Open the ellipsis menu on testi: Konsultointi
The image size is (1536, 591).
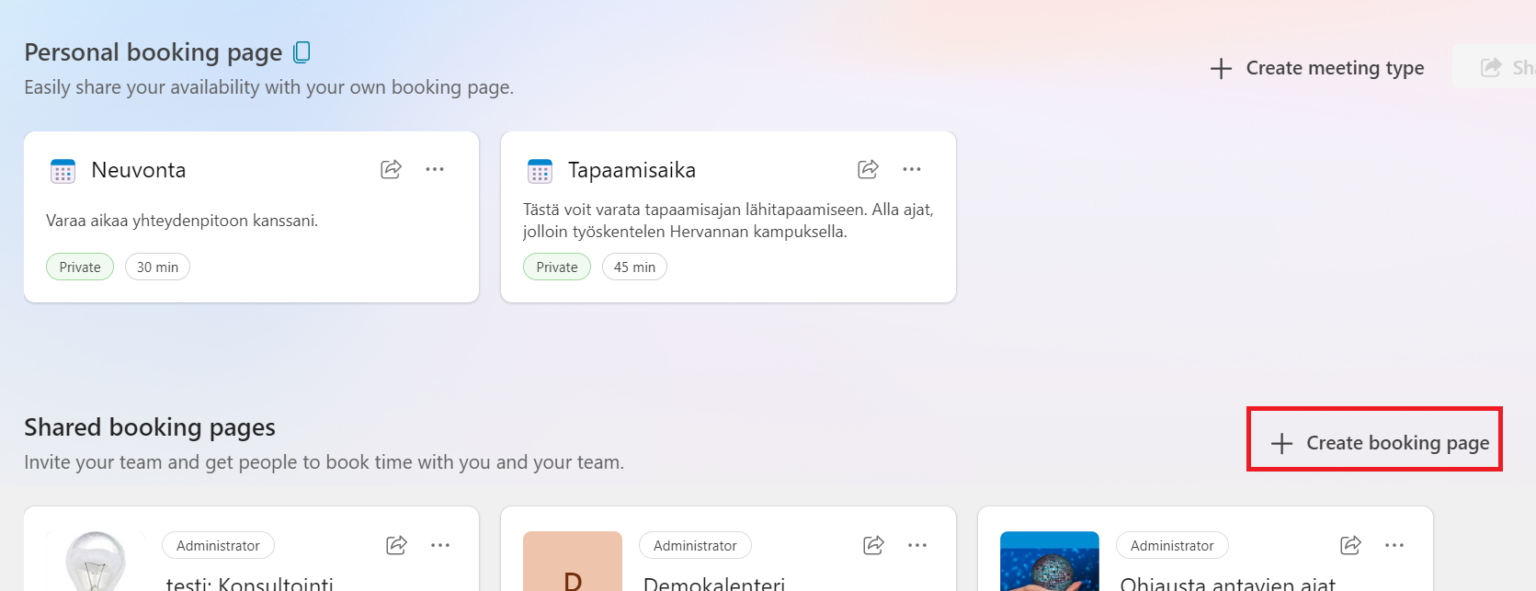[x=440, y=545]
